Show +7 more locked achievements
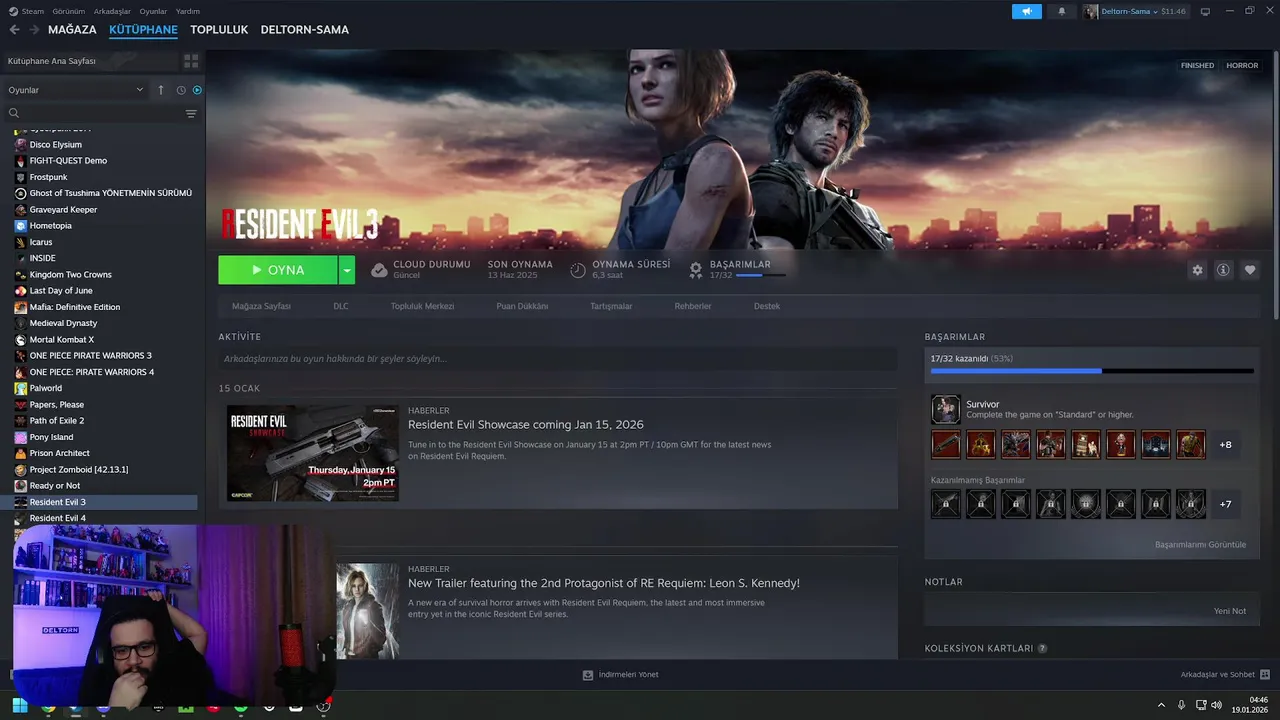 (1226, 504)
